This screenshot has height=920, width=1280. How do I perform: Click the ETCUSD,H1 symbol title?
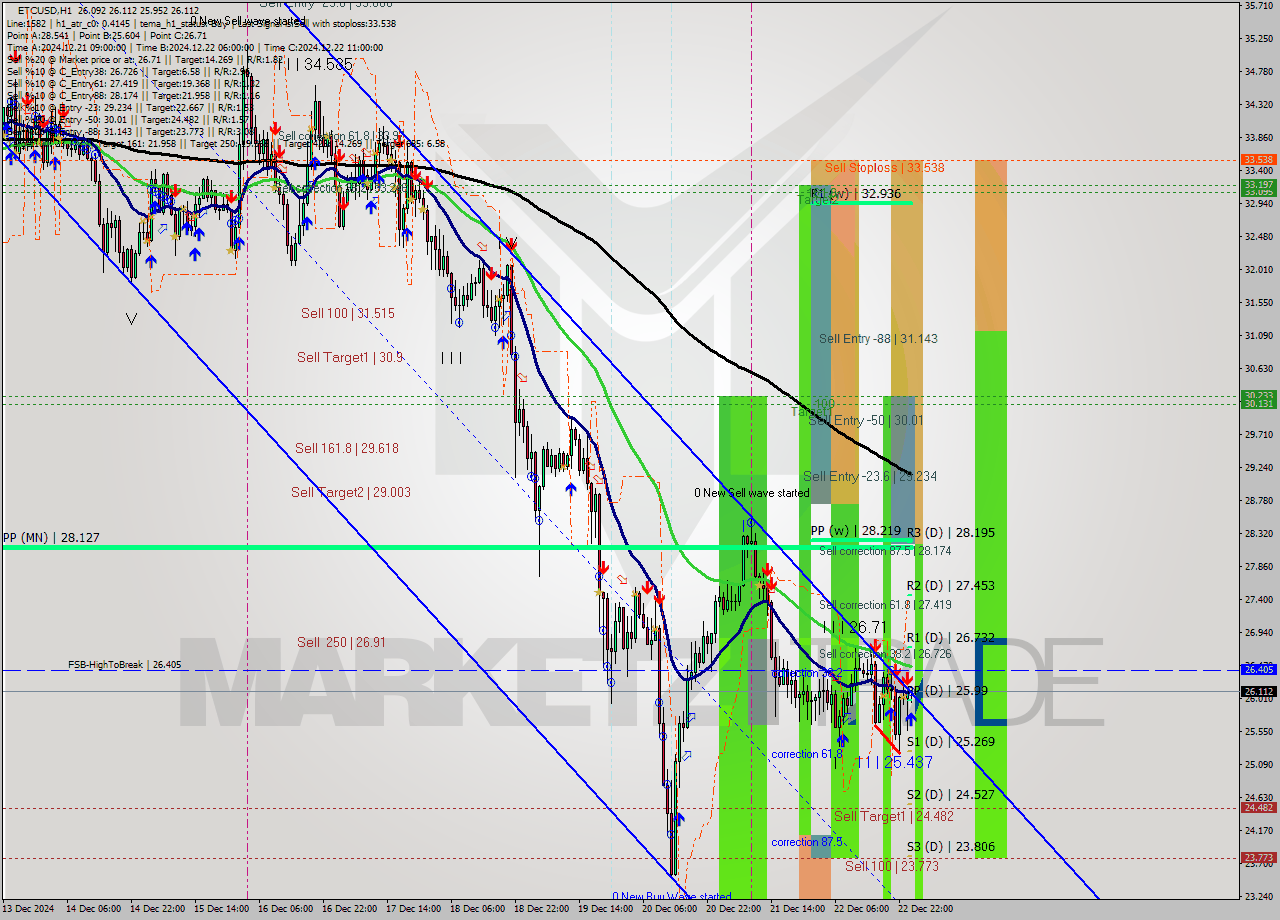[45, 10]
